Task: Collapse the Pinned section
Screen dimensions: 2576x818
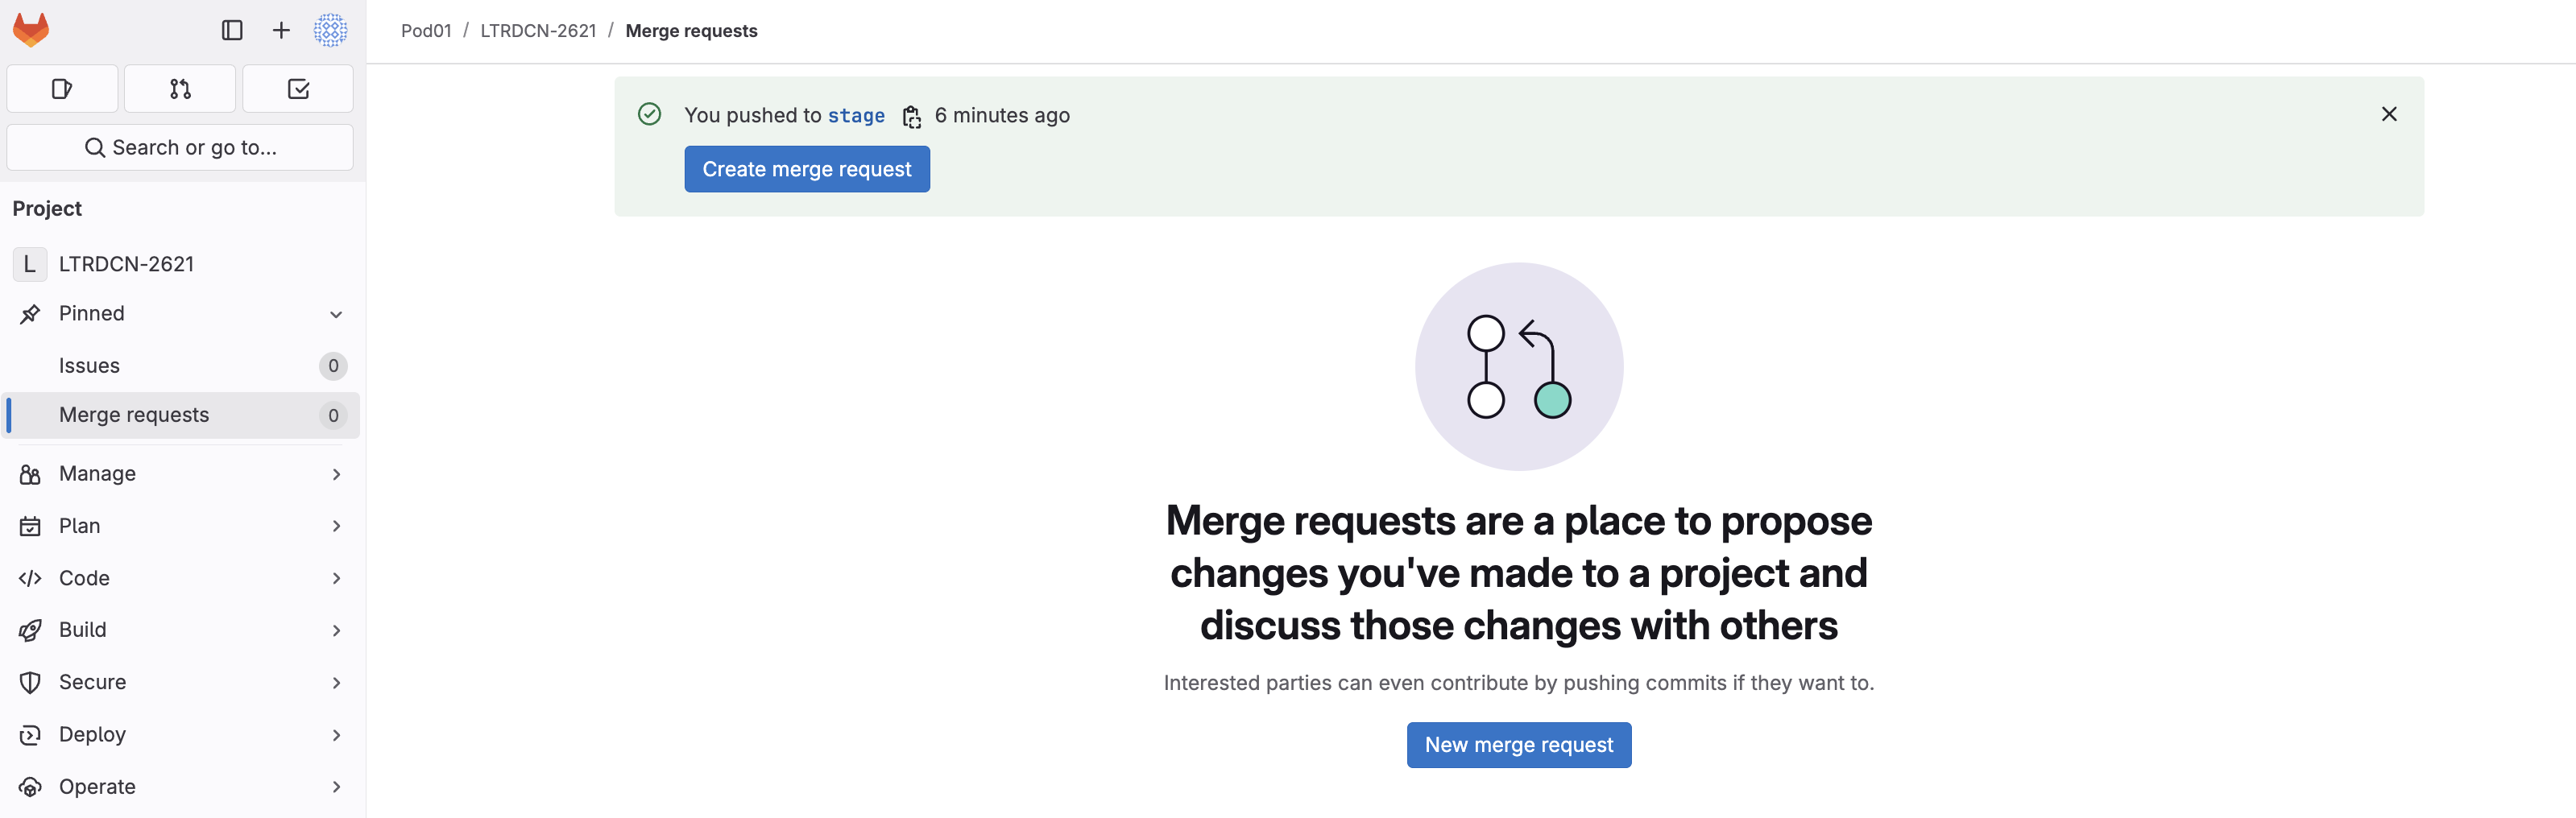Action: (336, 314)
